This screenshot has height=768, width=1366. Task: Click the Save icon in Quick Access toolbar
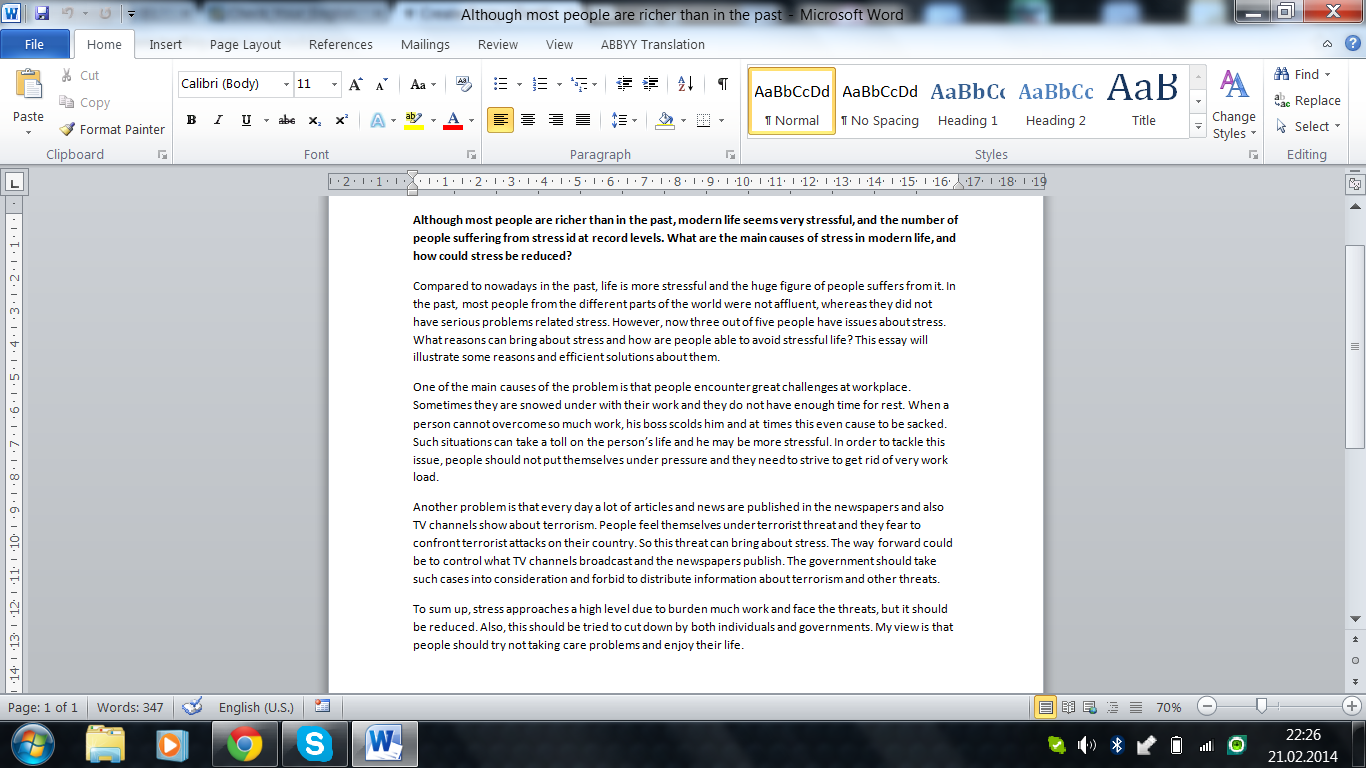pos(42,14)
